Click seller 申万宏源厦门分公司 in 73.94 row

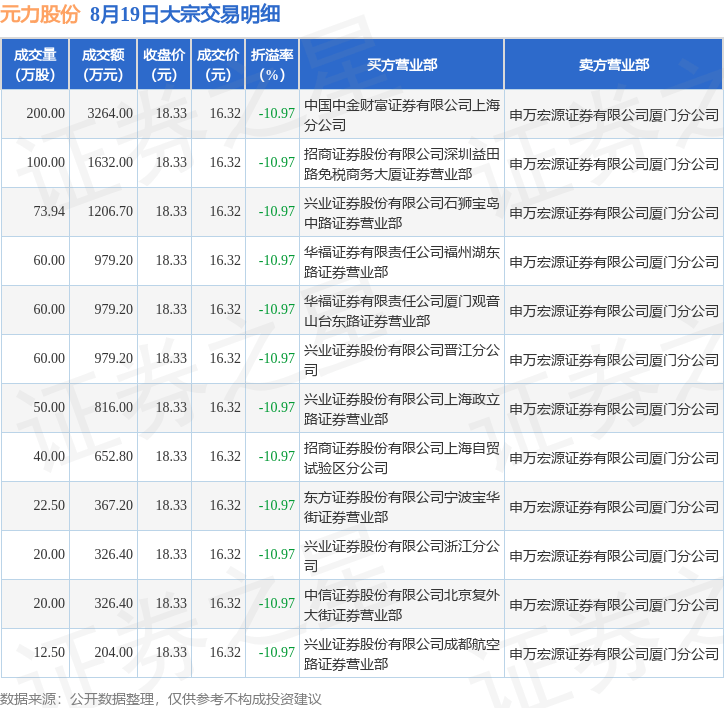tap(614, 212)
